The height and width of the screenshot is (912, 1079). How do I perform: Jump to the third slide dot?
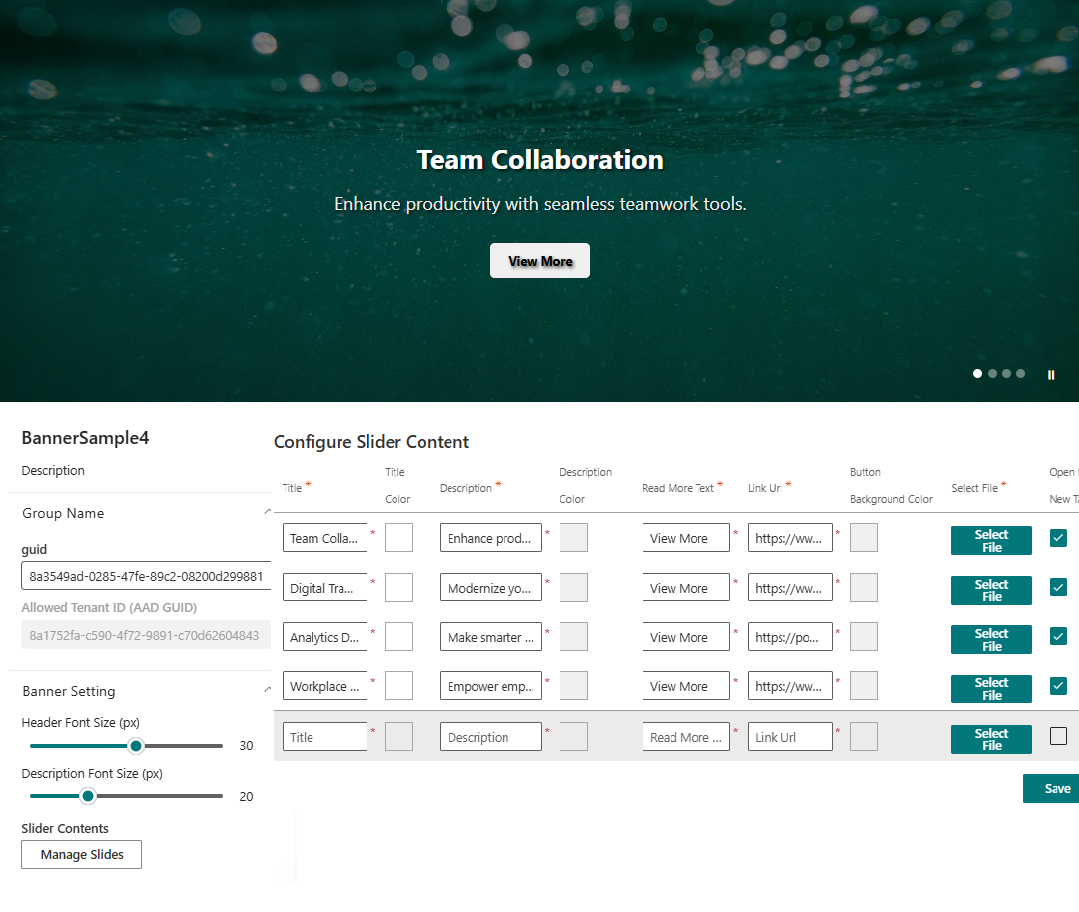point(1006,373)
